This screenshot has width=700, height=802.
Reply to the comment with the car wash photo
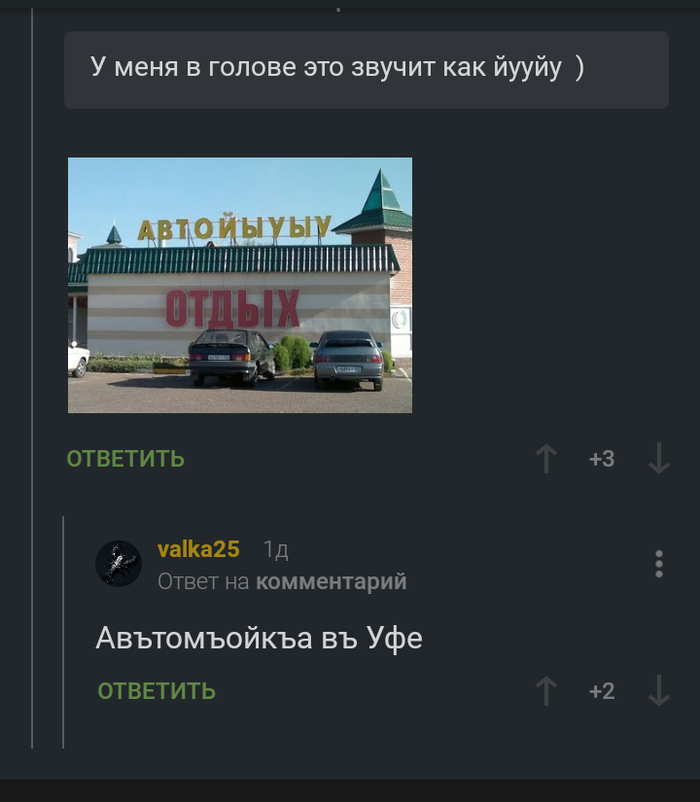[x=126, y=459]
